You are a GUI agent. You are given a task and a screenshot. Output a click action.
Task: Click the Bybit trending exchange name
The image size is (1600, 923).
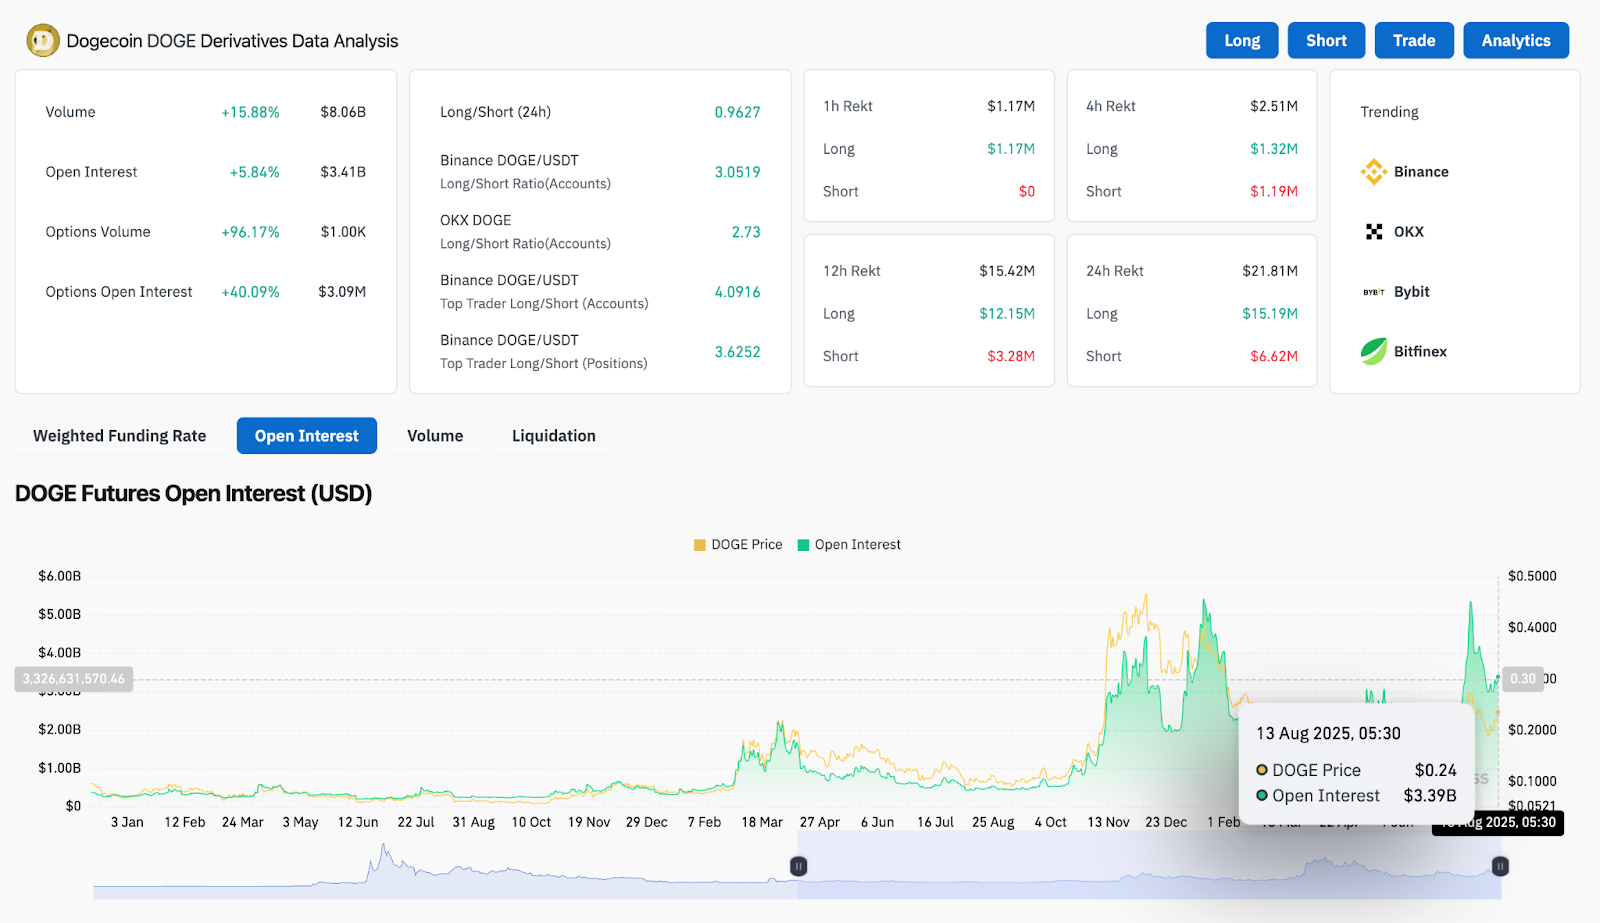tap(1411, 292)
